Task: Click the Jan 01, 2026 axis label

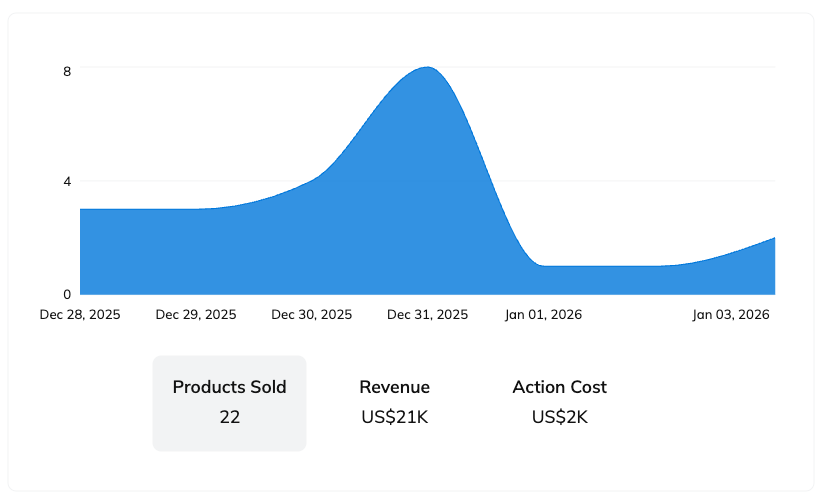Action: 543,314
